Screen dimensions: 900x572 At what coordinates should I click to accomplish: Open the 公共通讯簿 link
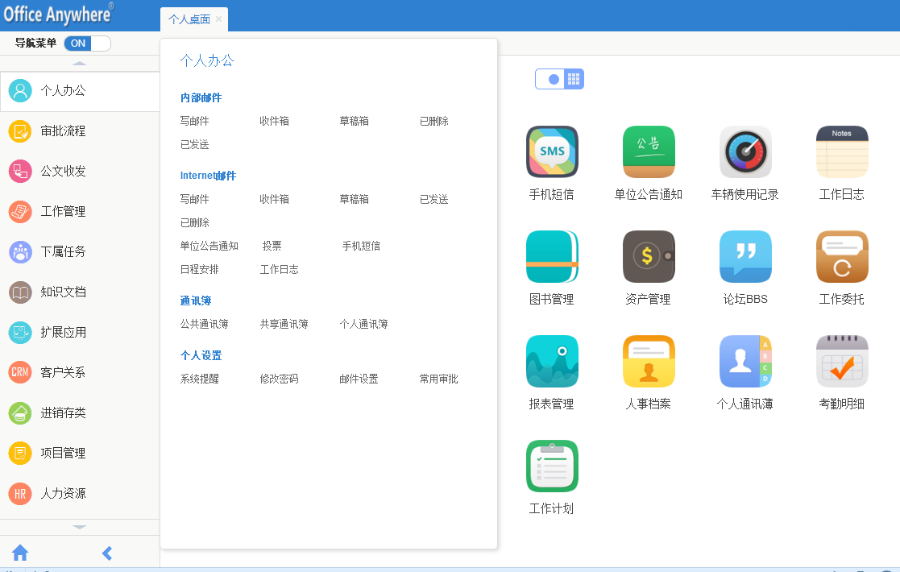pyautogui.click(x=204, y=324)
